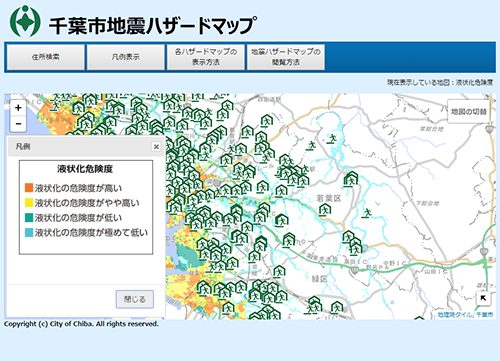Click the green 危険度が低い legend swatch
This screenshot has height=361, width=500.
pos(29,218)
